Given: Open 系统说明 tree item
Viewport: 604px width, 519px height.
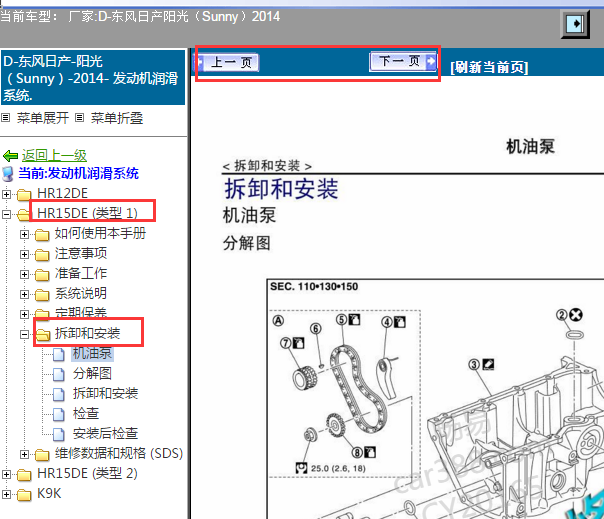Looking at the screenshot, I should click(81, 293).
